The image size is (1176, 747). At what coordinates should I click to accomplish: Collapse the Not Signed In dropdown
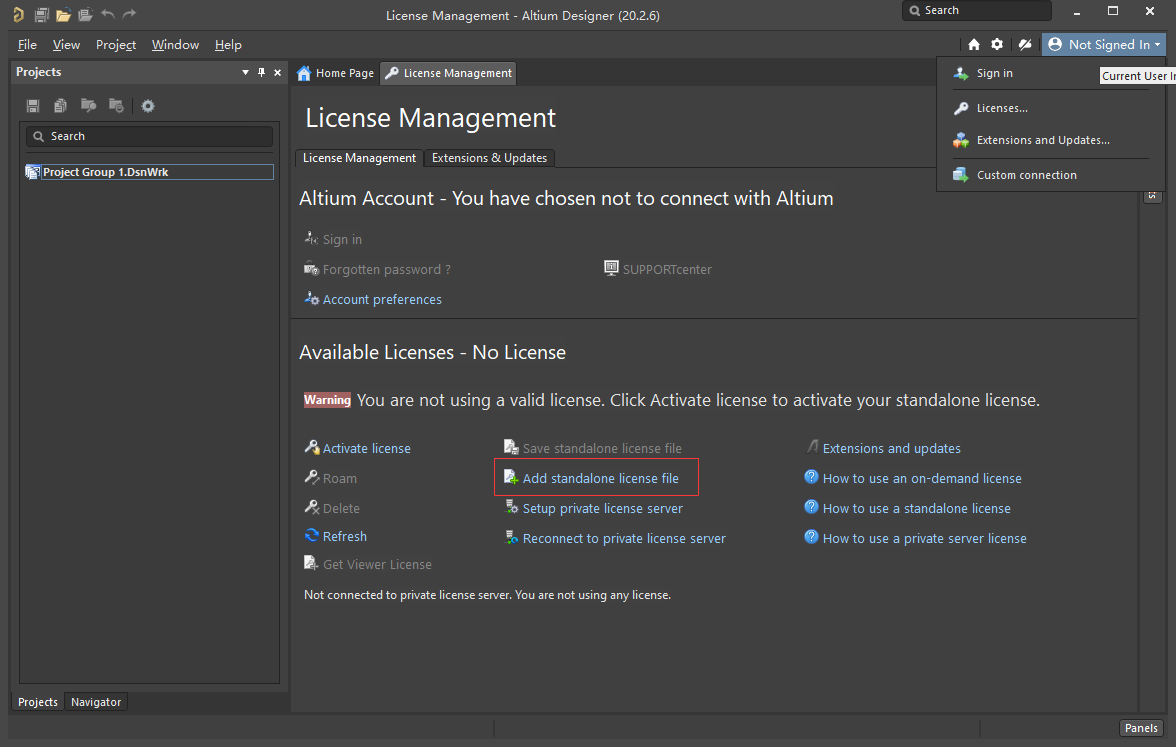pyautogui.click(x=1102, y=44)
